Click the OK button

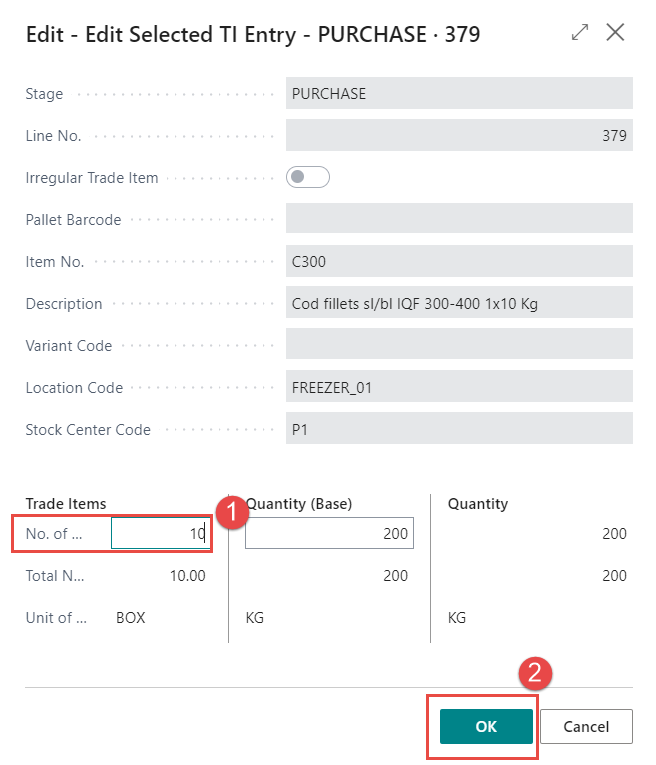click(x=486, y=726)
